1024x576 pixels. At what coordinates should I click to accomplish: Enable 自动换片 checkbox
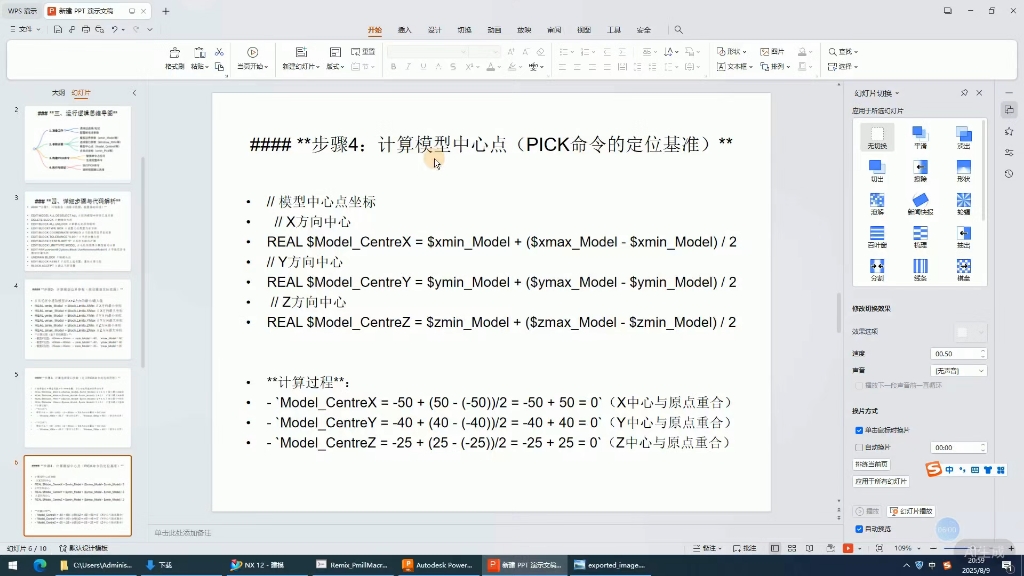click(859, 447)
